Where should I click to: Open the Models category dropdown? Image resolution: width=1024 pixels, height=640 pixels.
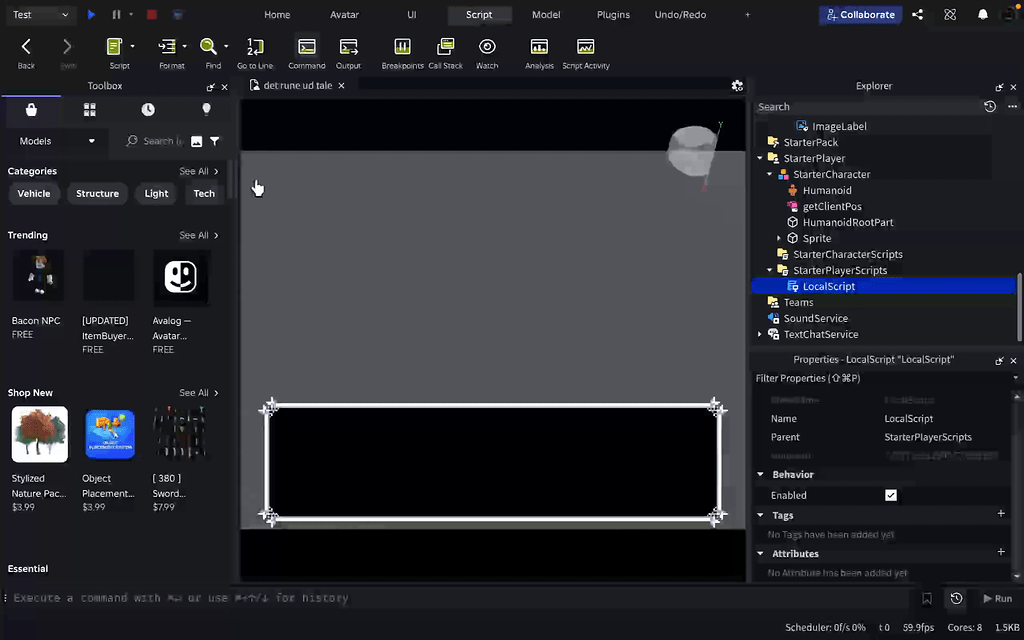coord(57,141)
